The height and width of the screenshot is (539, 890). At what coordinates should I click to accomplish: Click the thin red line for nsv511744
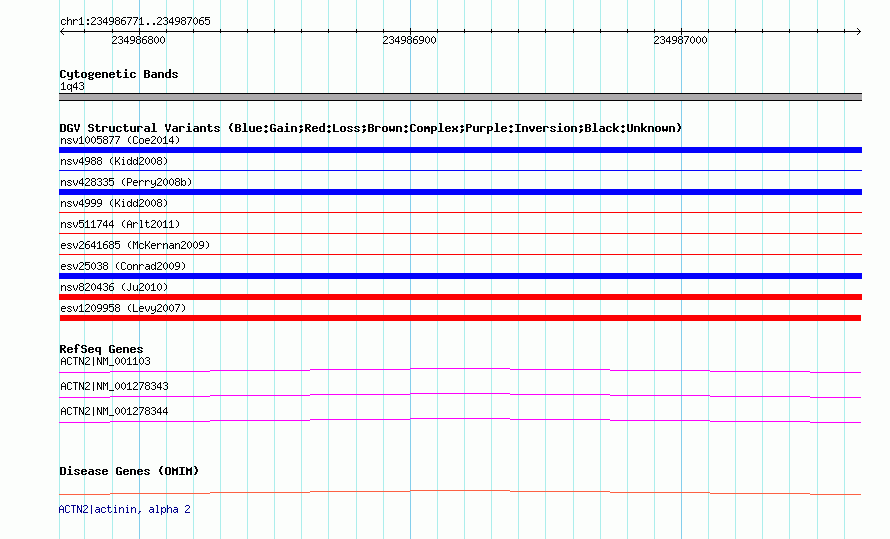(460, 233)
